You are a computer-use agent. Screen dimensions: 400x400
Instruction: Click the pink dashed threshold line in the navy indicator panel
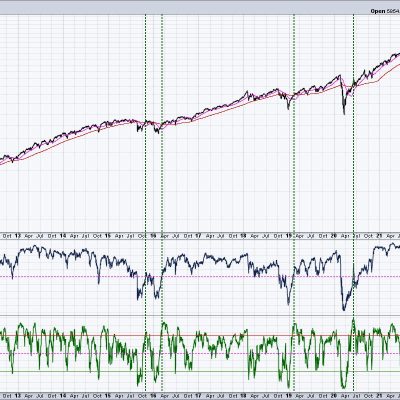coord(200,276)
